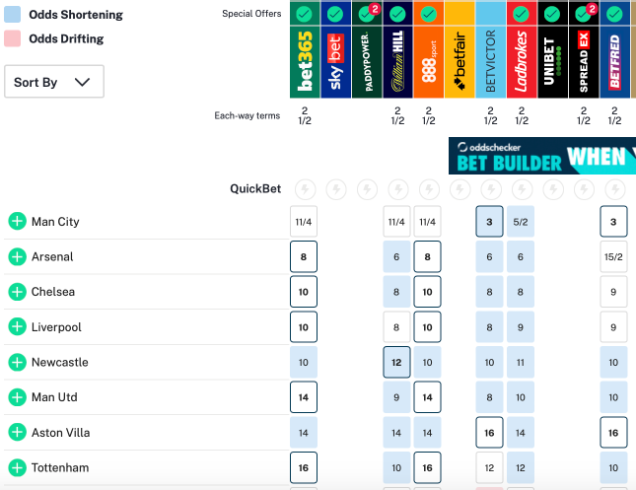636x490 pixels.
Task: Toggle Ladbrokes special offers checkmark
Action: coord(521,14)
